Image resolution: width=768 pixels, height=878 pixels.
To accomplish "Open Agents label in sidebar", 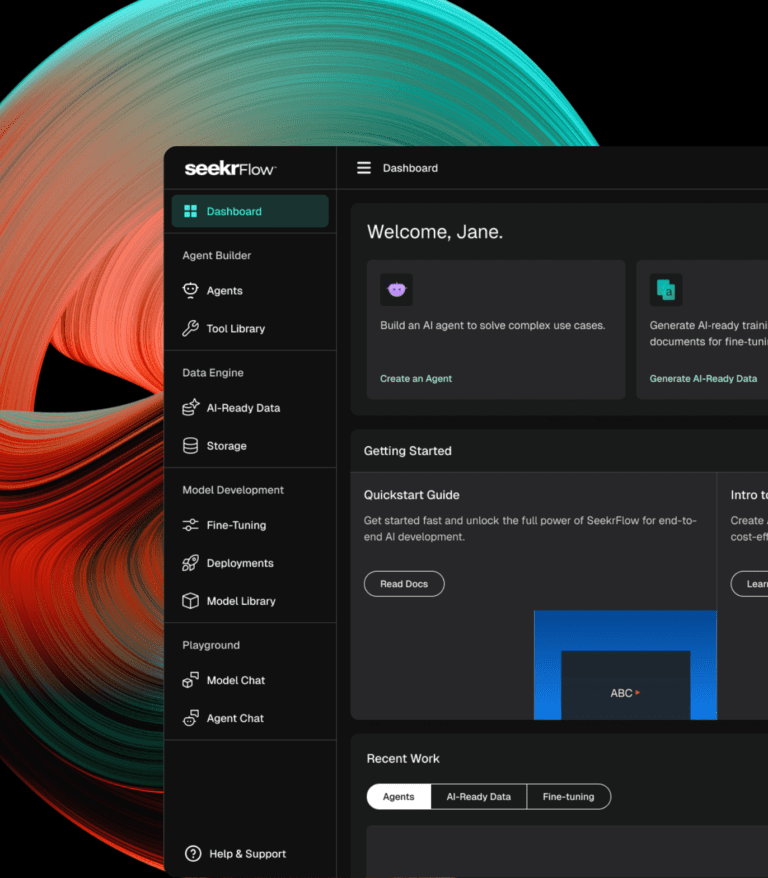I will pyautogui.click(x=224, y=291).
